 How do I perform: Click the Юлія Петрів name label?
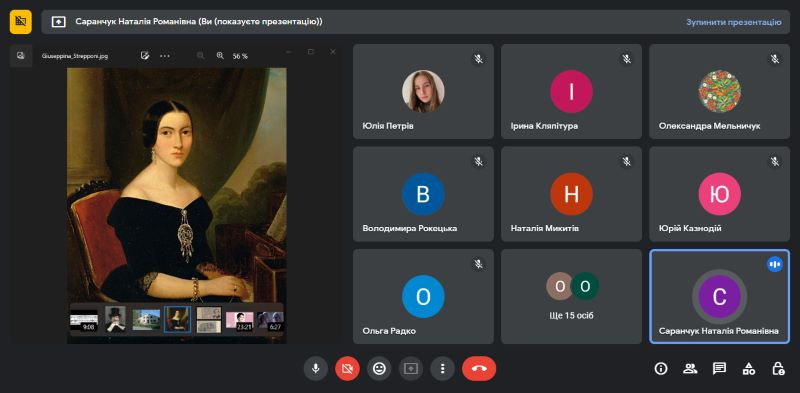(388, 126)
